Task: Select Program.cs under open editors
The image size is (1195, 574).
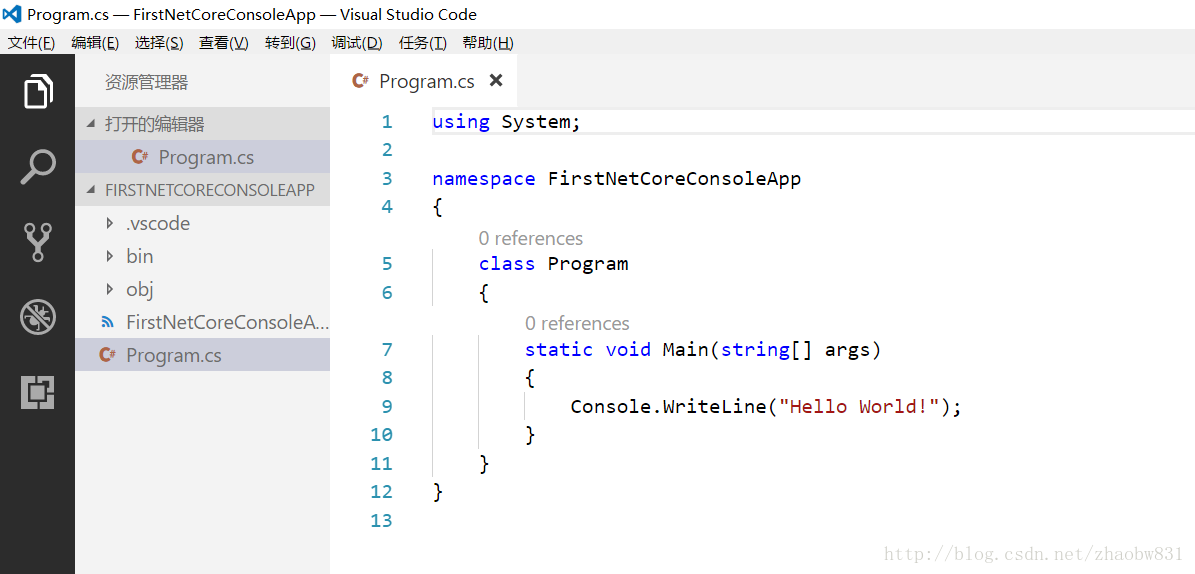Action: coord(203,157)
